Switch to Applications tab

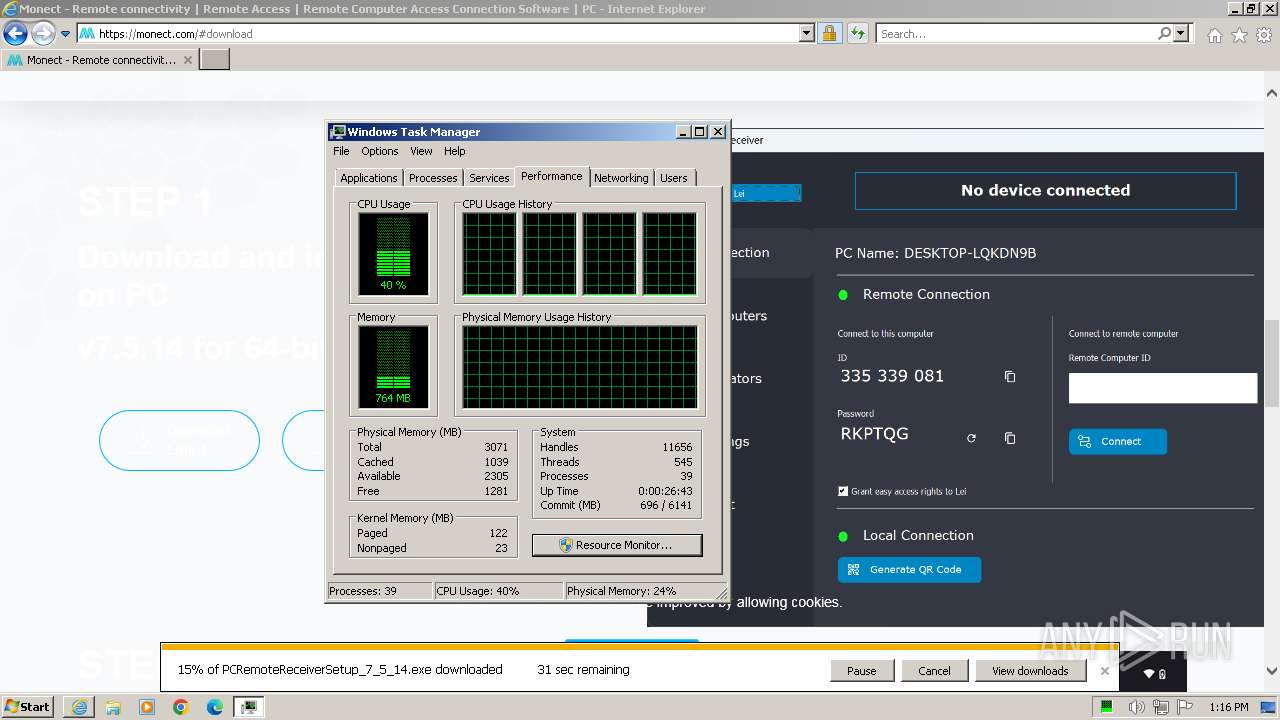click(x=368, y=178)
